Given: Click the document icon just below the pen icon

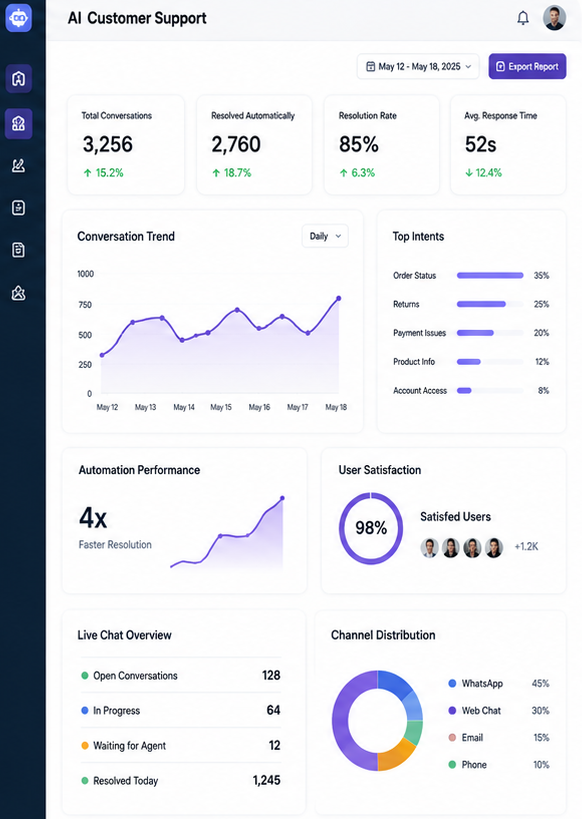Looking at the screenshot, I should coord(19,208).
